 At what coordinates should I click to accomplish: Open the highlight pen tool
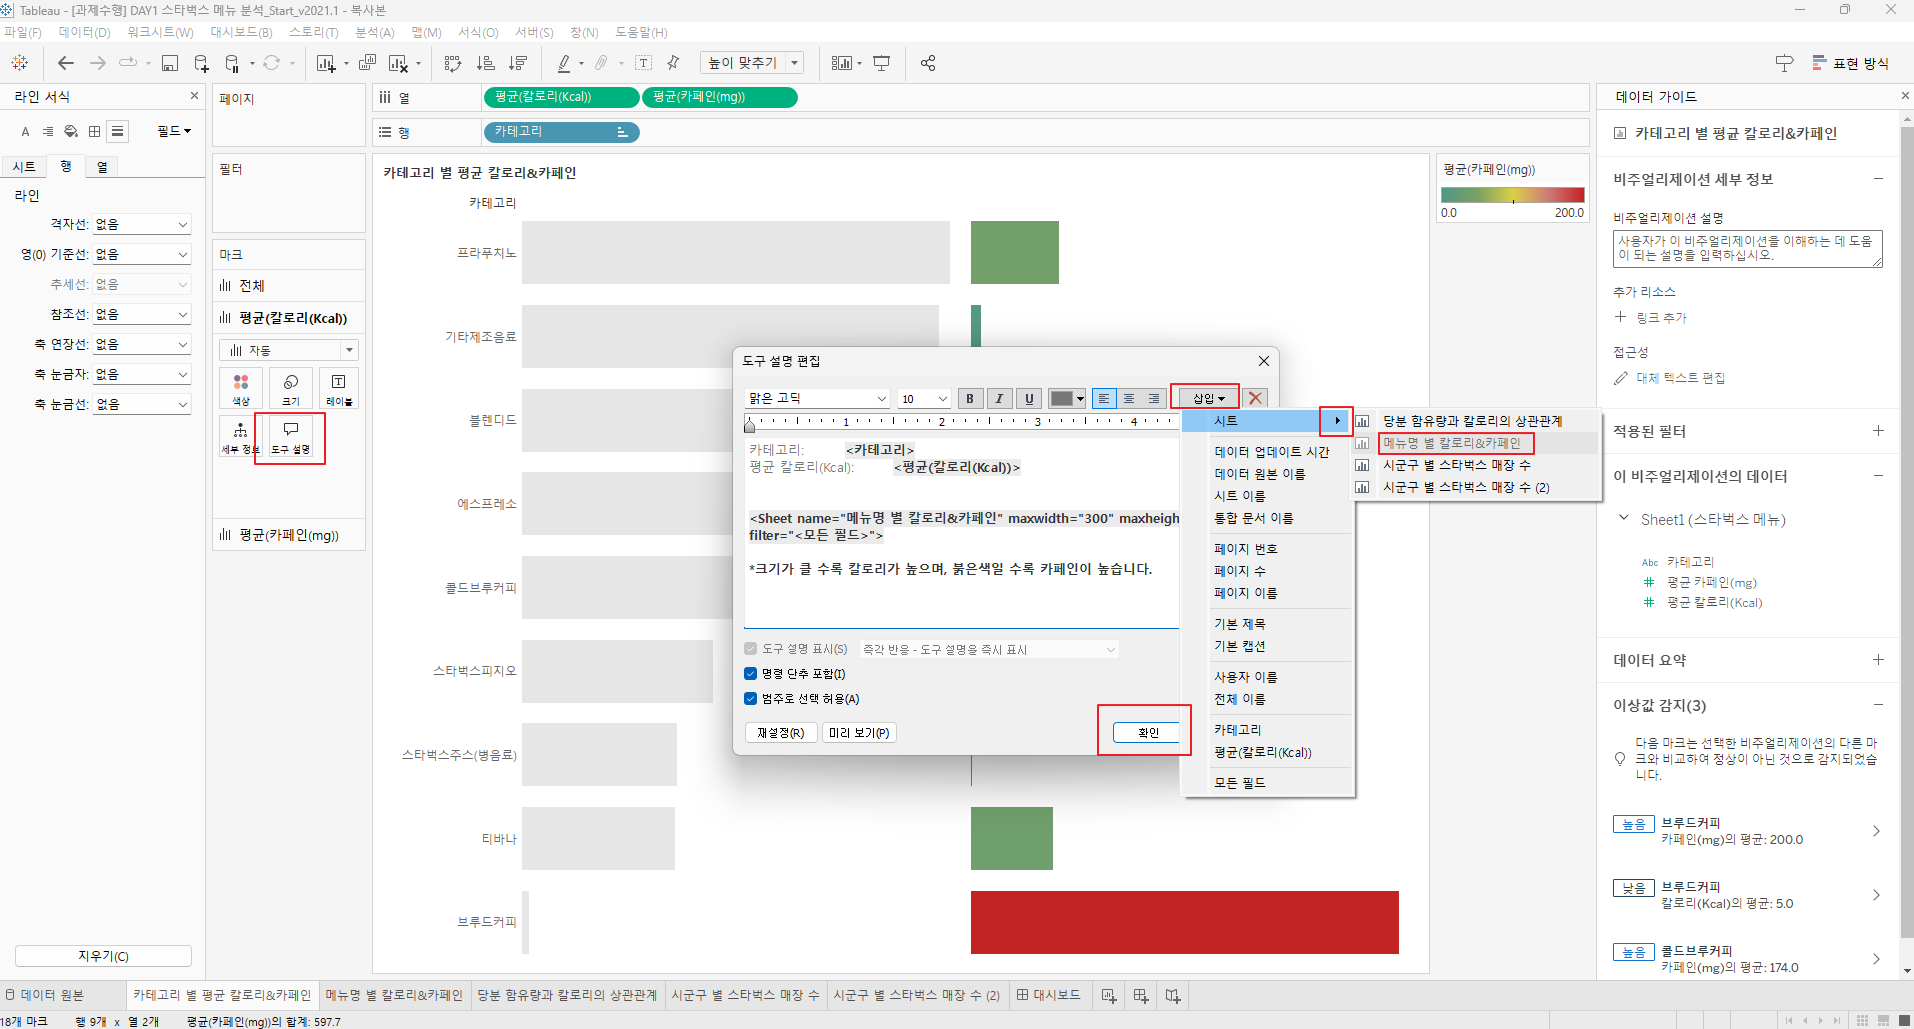point(564,63)
